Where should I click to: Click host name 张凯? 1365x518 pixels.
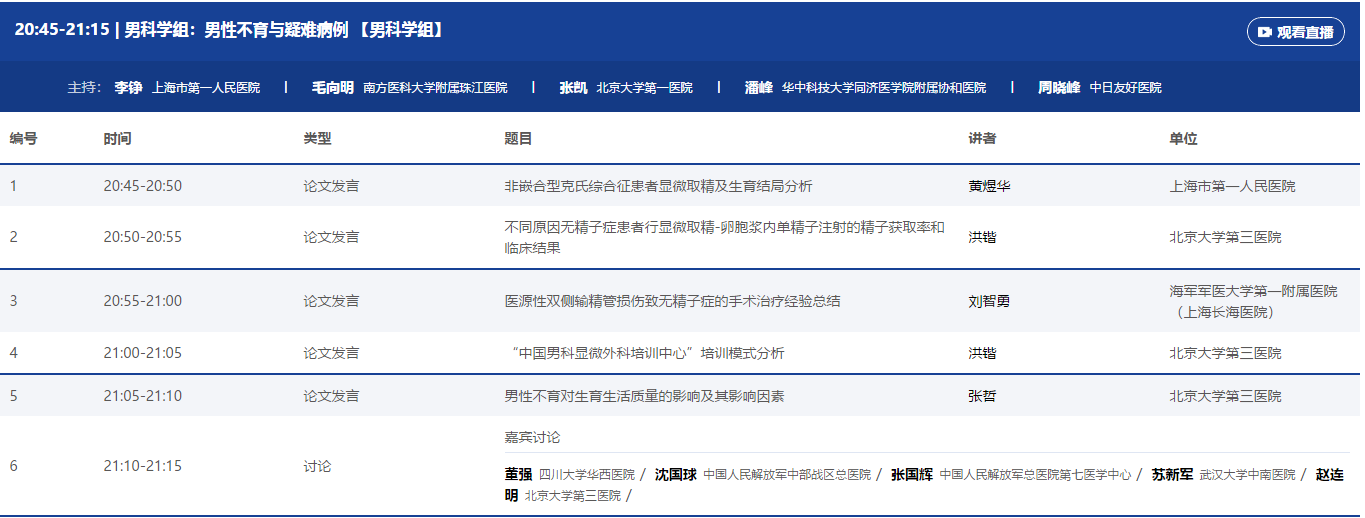[573, 88]
